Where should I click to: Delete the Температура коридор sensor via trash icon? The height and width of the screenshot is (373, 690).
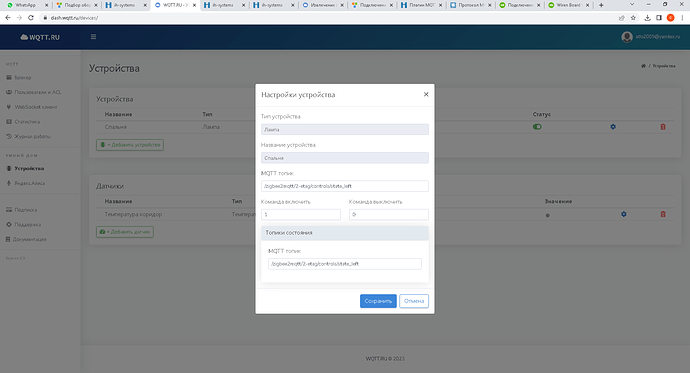pos(663,214)
